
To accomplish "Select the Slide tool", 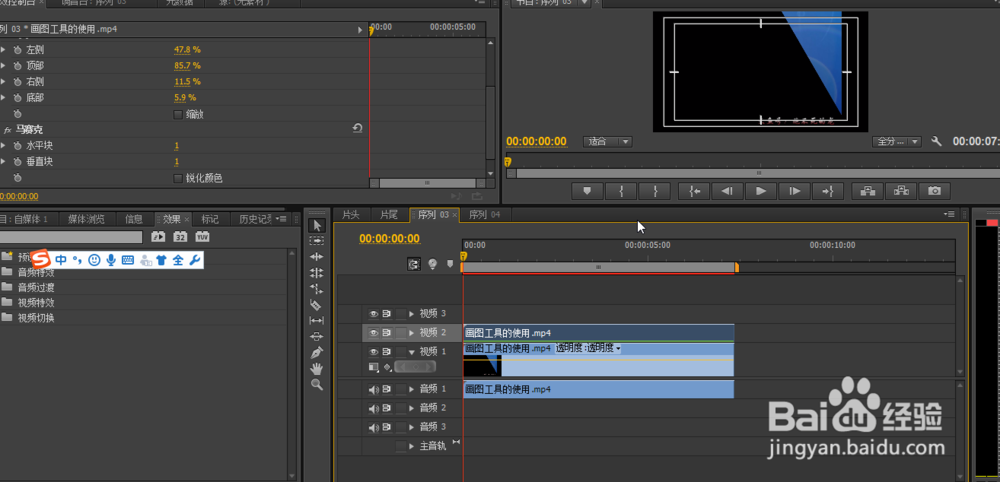I will click(x=317, y=336).
